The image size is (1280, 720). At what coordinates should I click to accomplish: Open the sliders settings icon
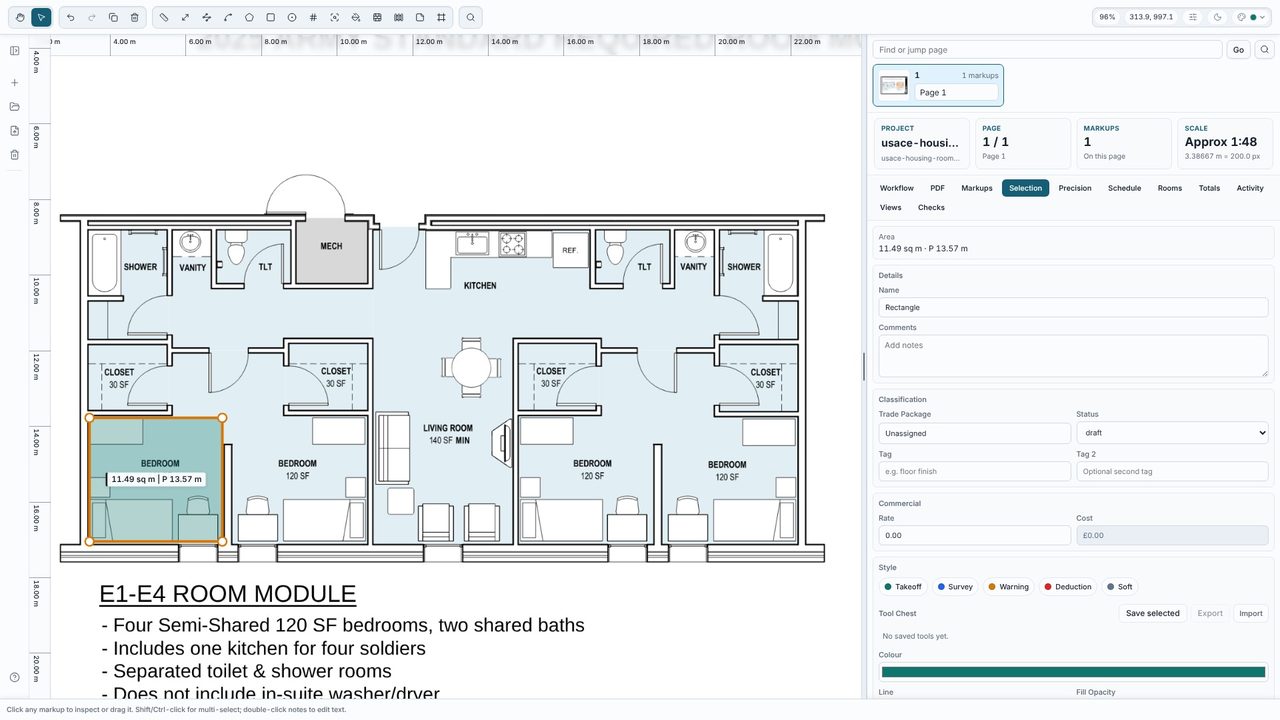(x=1192, y=17)
